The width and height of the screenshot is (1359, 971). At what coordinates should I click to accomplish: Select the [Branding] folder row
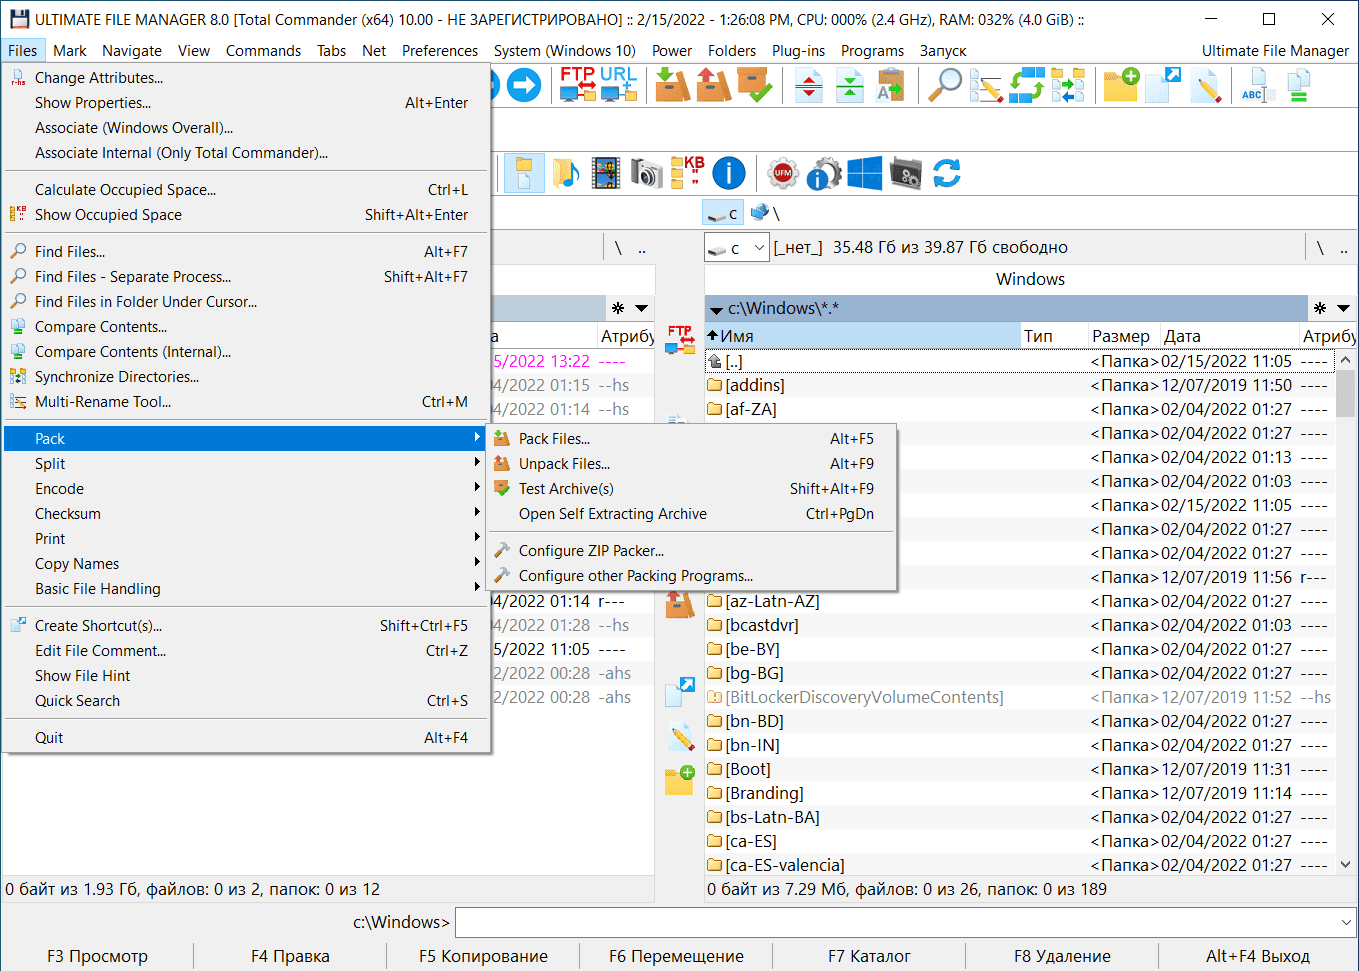(x=1018, y=793)
